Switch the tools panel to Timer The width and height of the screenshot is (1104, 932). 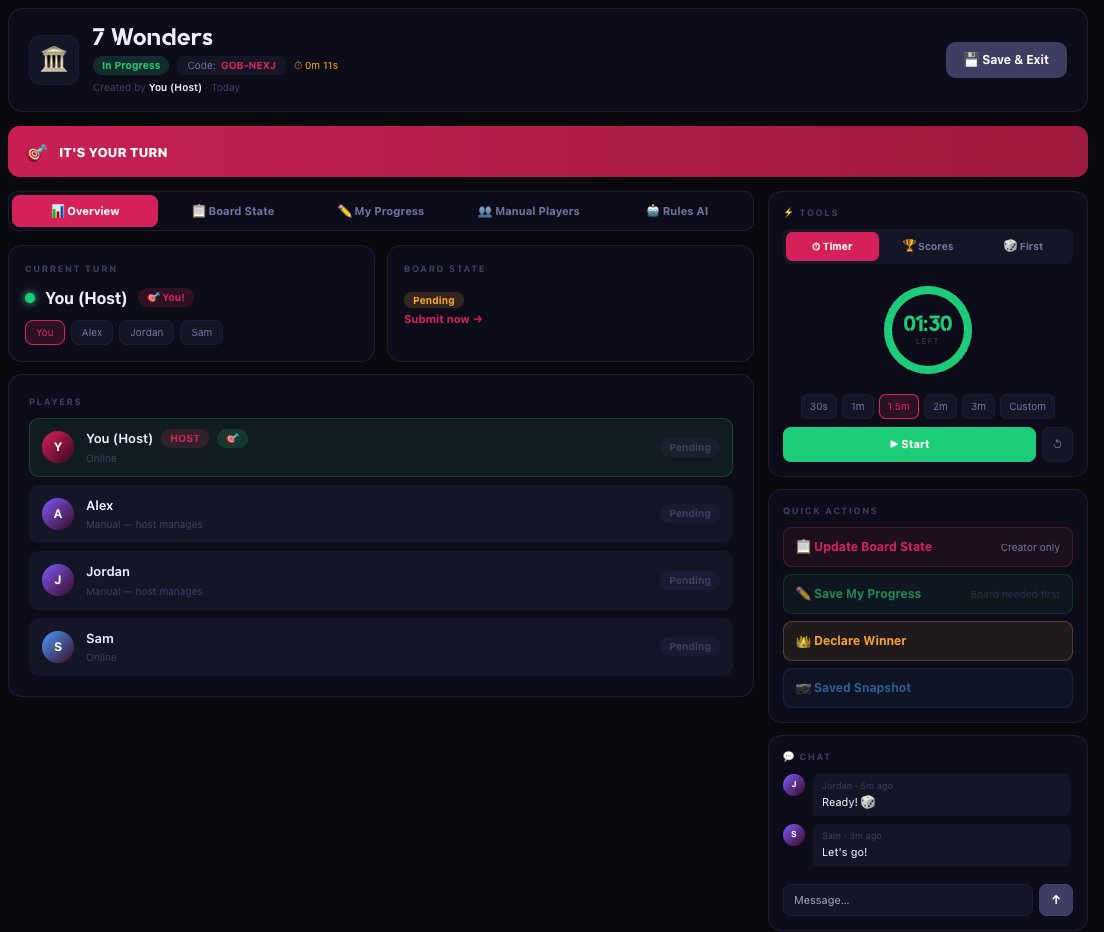(x=832, y=246)
